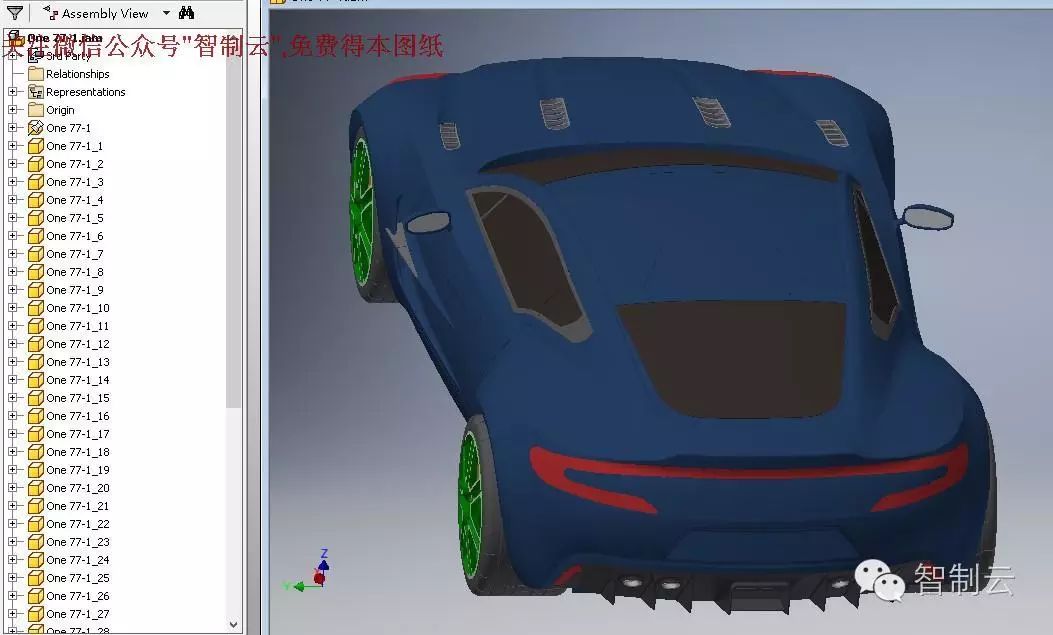This screenshot has height=635, width=1053.
Task: Click the One 77-1_16 part icon
Action: 36,416
